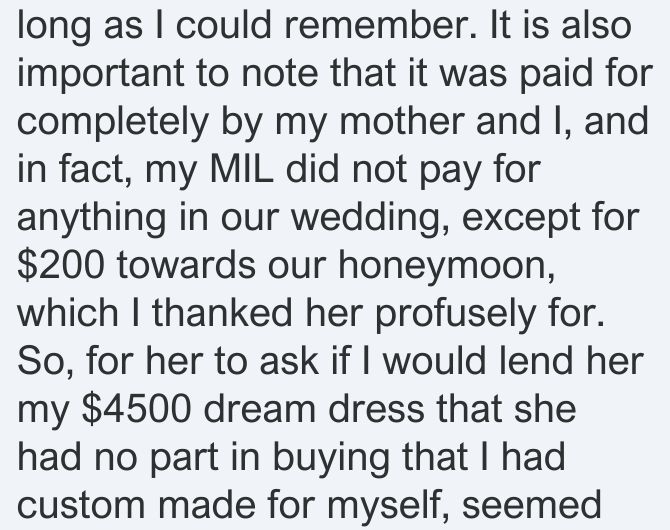This screenshot has height=530, width=670.
Task: Click the abbreviation "MIL"
Action: [x=241, y=170]
